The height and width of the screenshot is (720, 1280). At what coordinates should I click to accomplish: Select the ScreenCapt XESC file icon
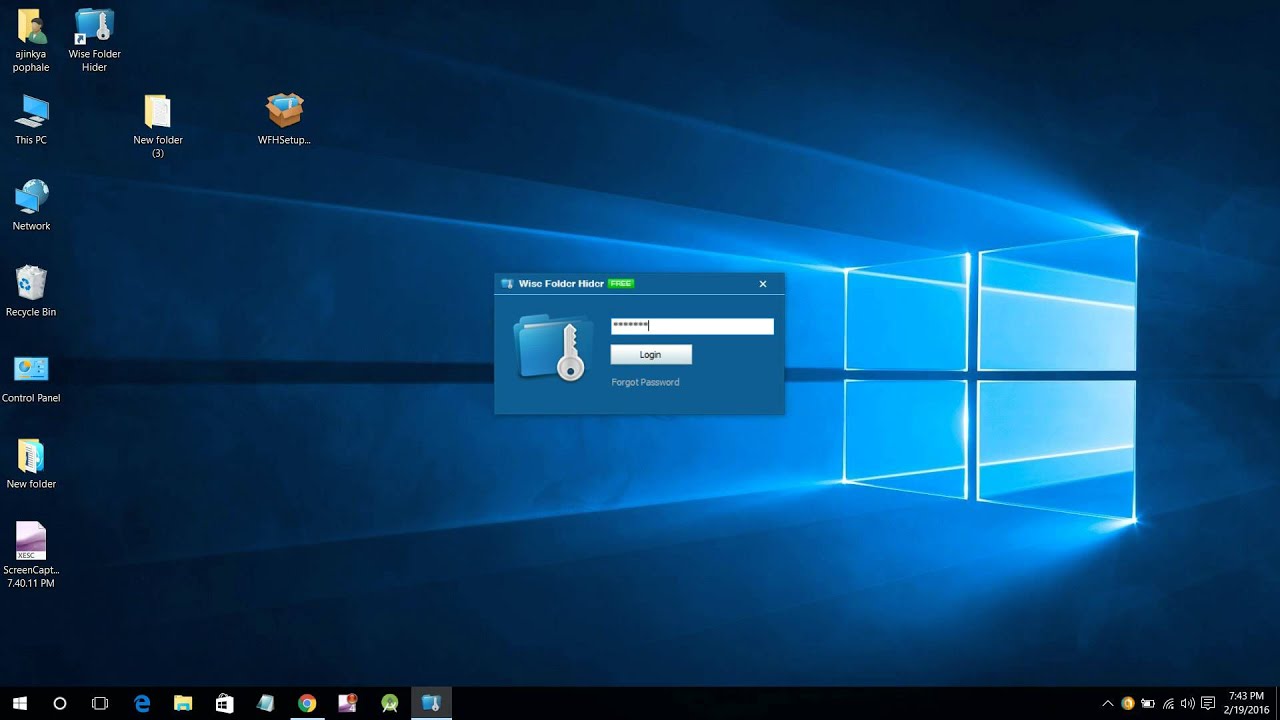[x=31, y=555]
